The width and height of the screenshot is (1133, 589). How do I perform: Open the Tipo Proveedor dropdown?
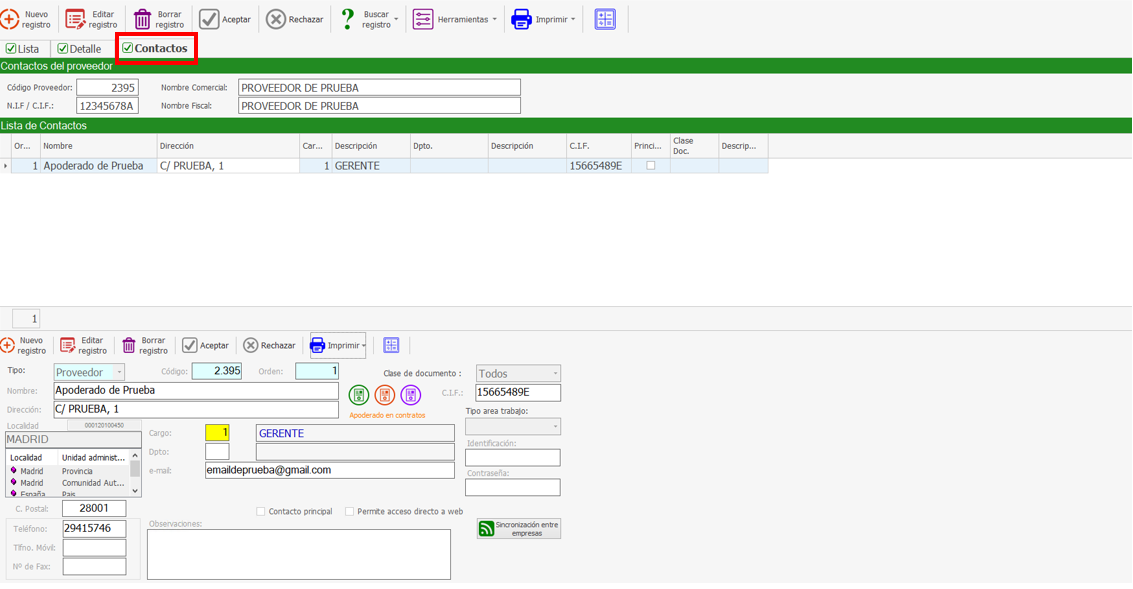[x=88, y=372]
